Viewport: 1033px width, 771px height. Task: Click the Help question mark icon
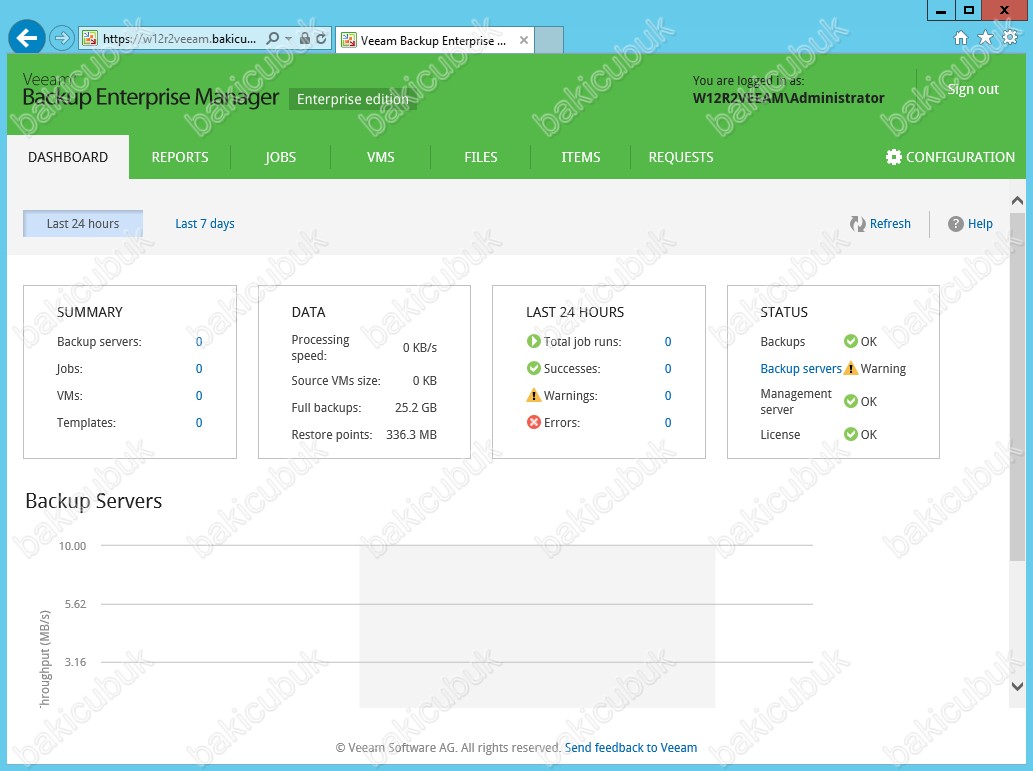pyautogui.click(x=955, y=224)
